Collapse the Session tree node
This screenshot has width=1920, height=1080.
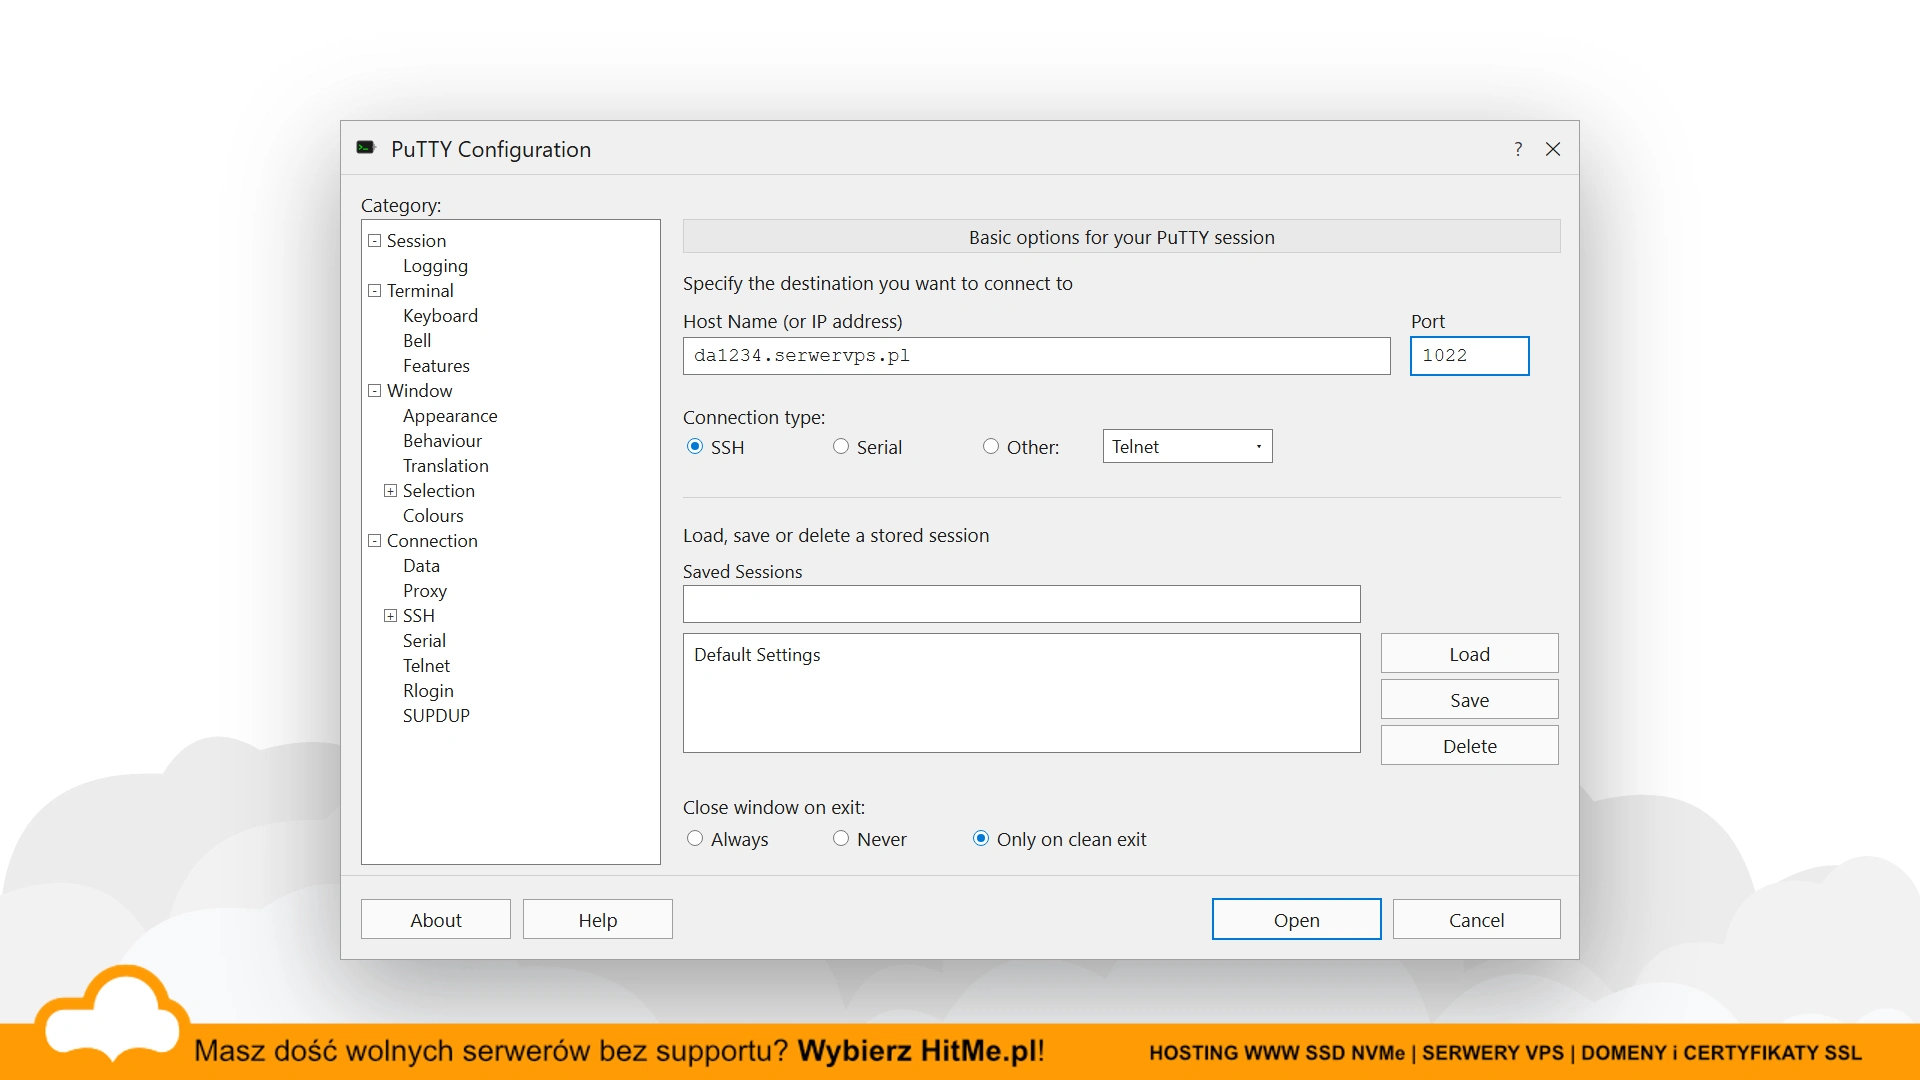click(x=375, y=241)
